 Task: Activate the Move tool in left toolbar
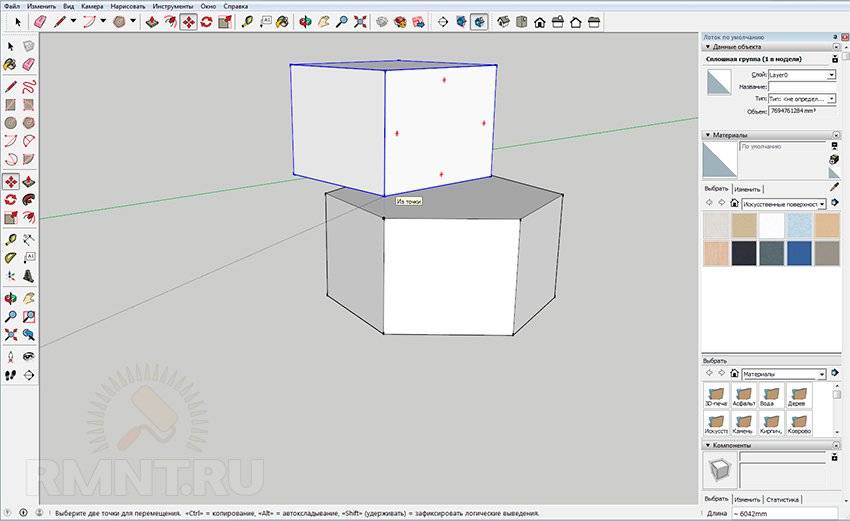(x=10, y=182)
